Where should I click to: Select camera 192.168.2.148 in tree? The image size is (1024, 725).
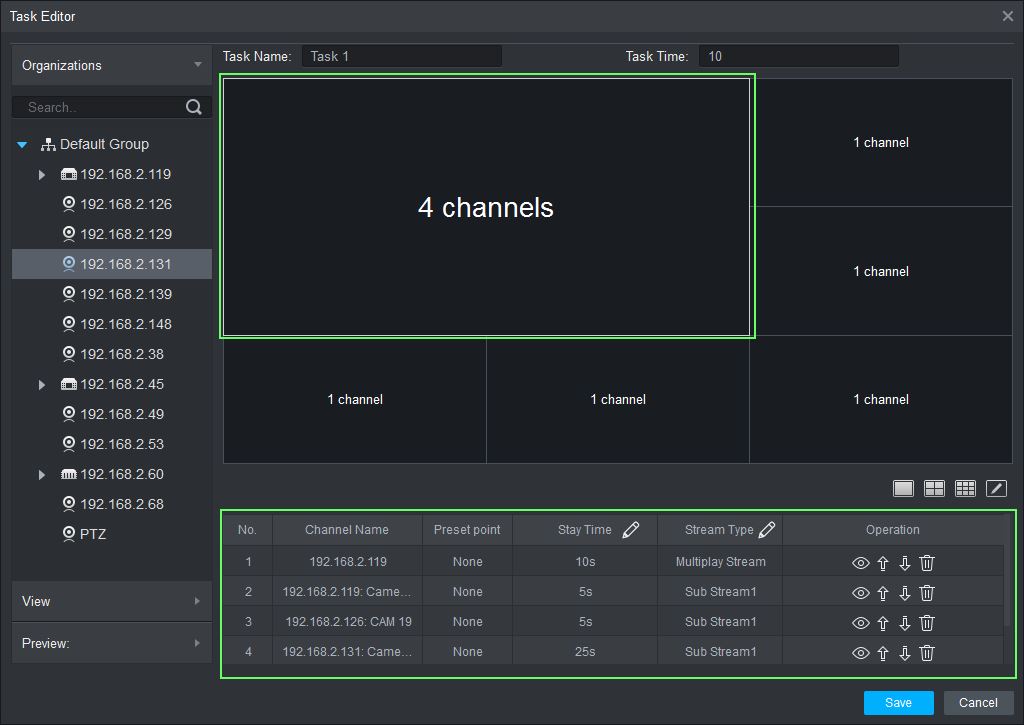point(117,325)
